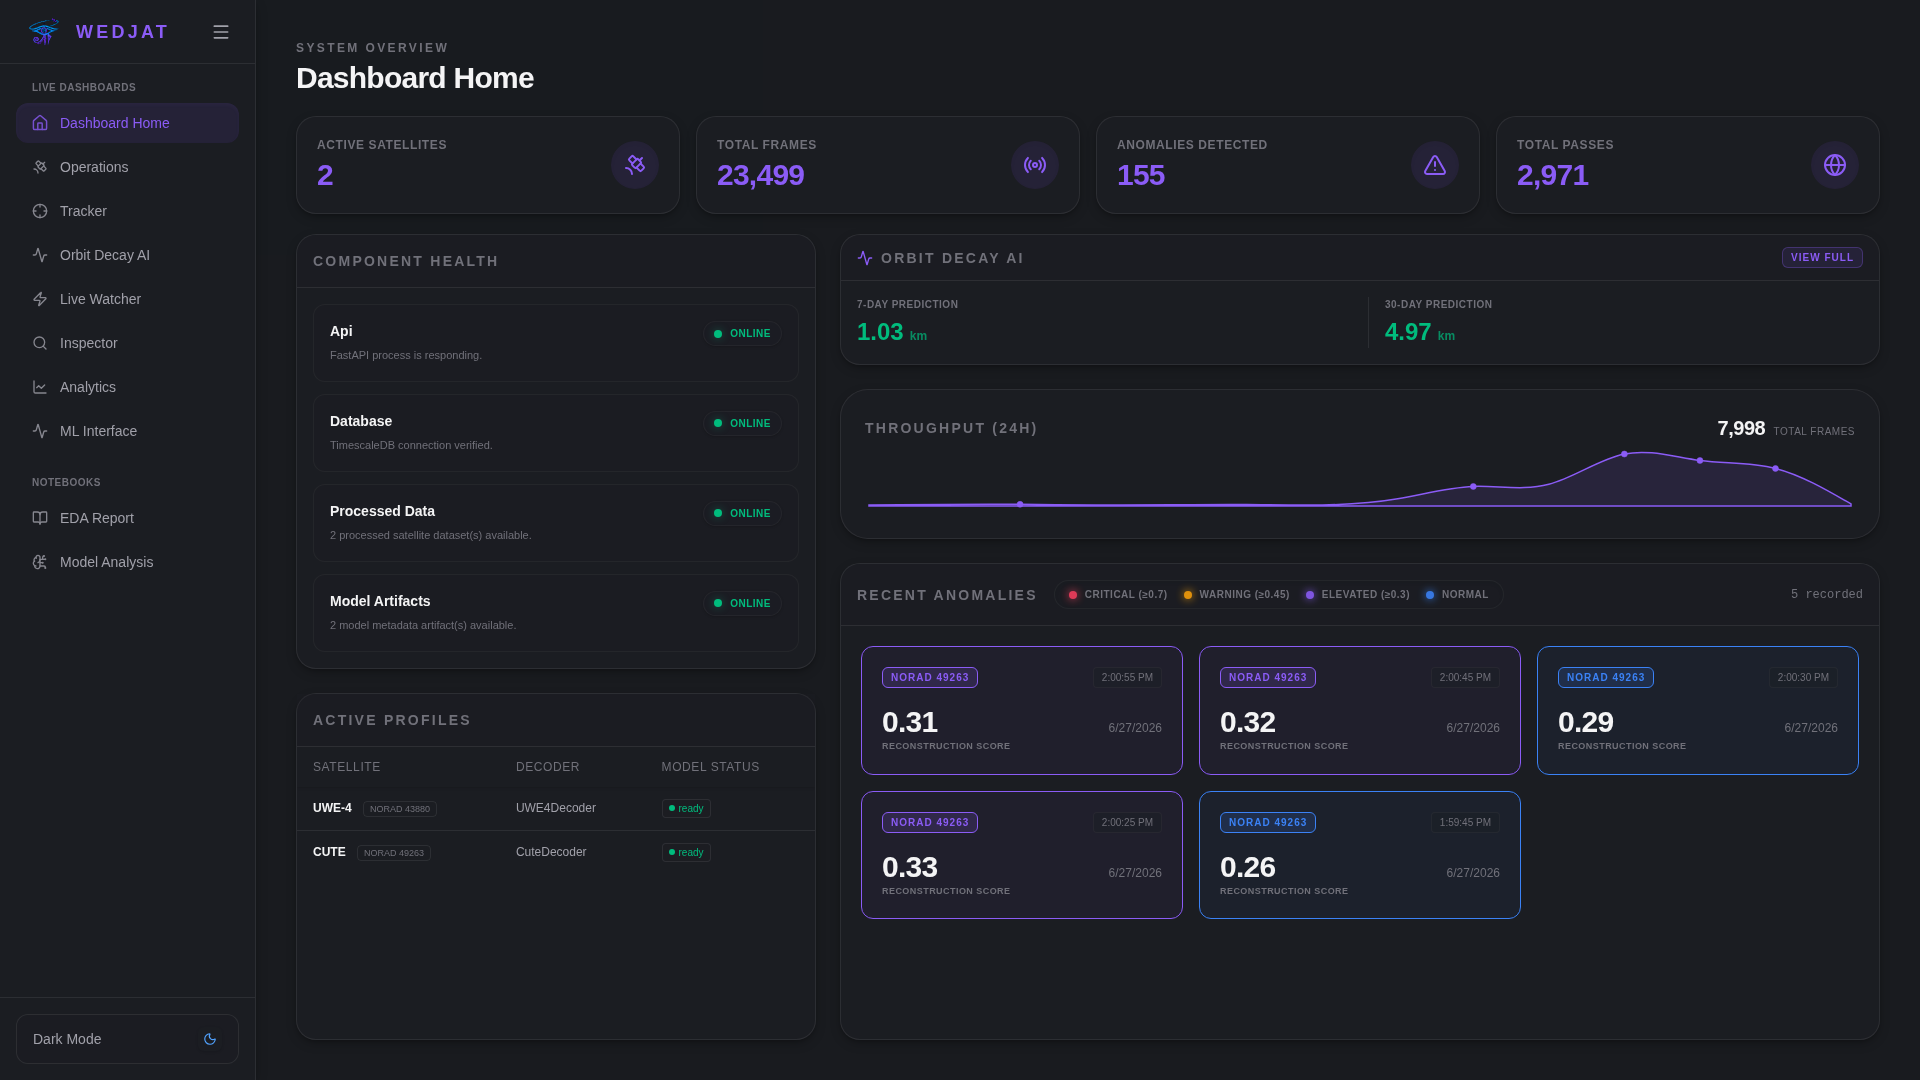The image size is (1920, 1080).
Task: Collapse the sidebar with hamburger icon
Action: [x=221, y=32]
